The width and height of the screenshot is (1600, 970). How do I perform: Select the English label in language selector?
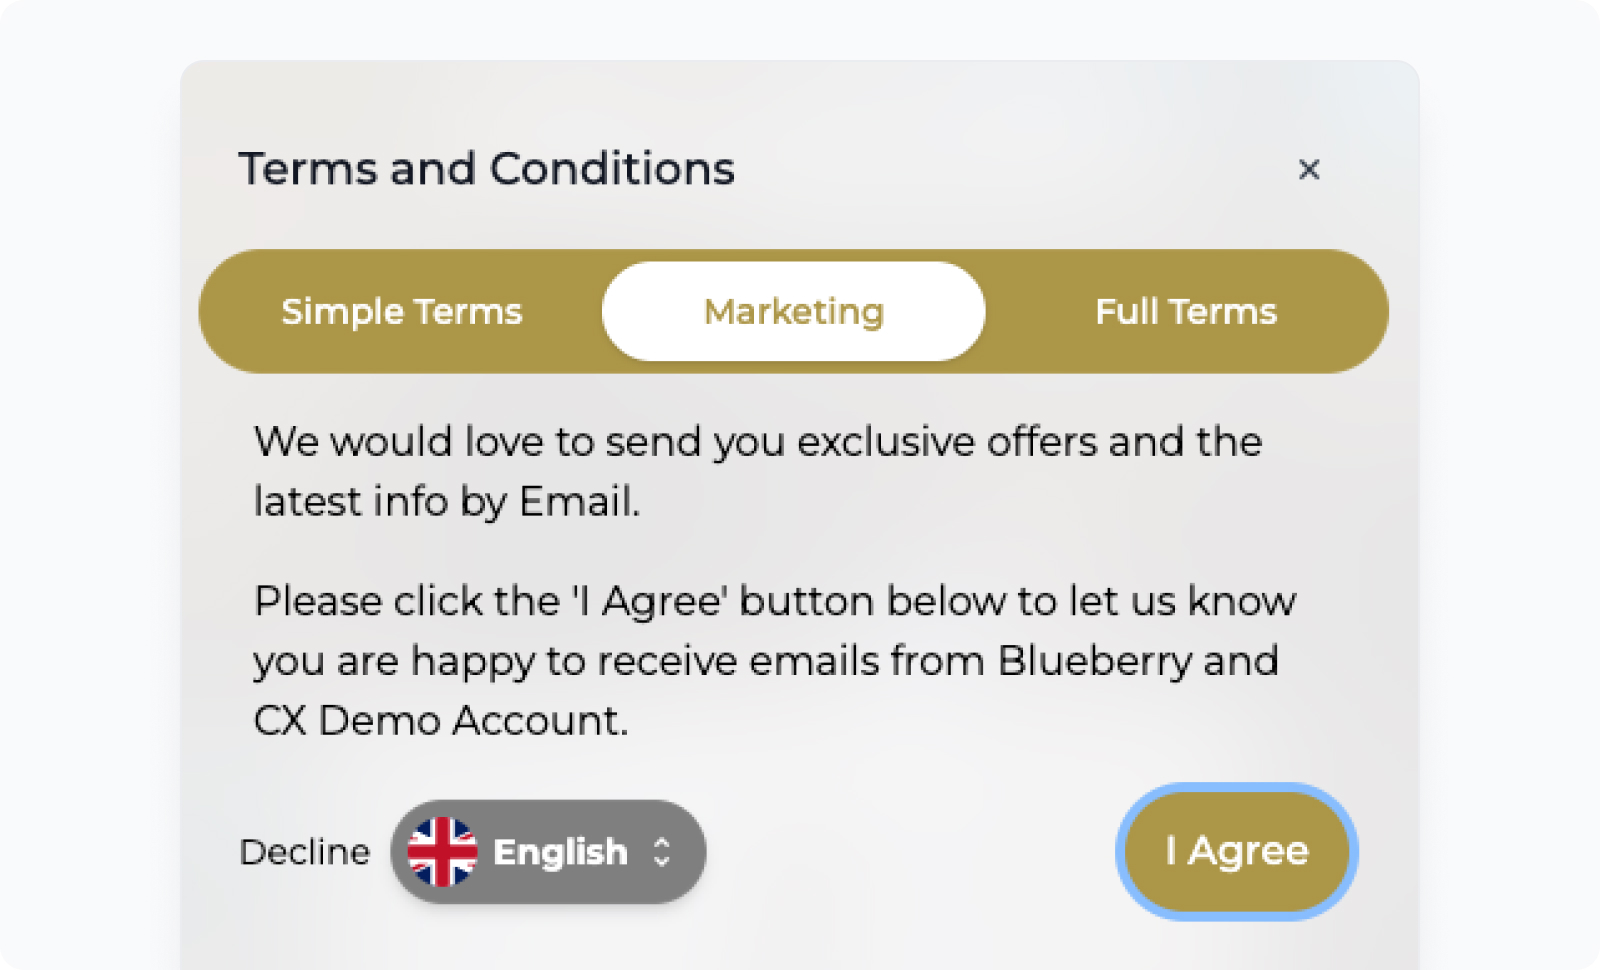(x=560, y=852)
